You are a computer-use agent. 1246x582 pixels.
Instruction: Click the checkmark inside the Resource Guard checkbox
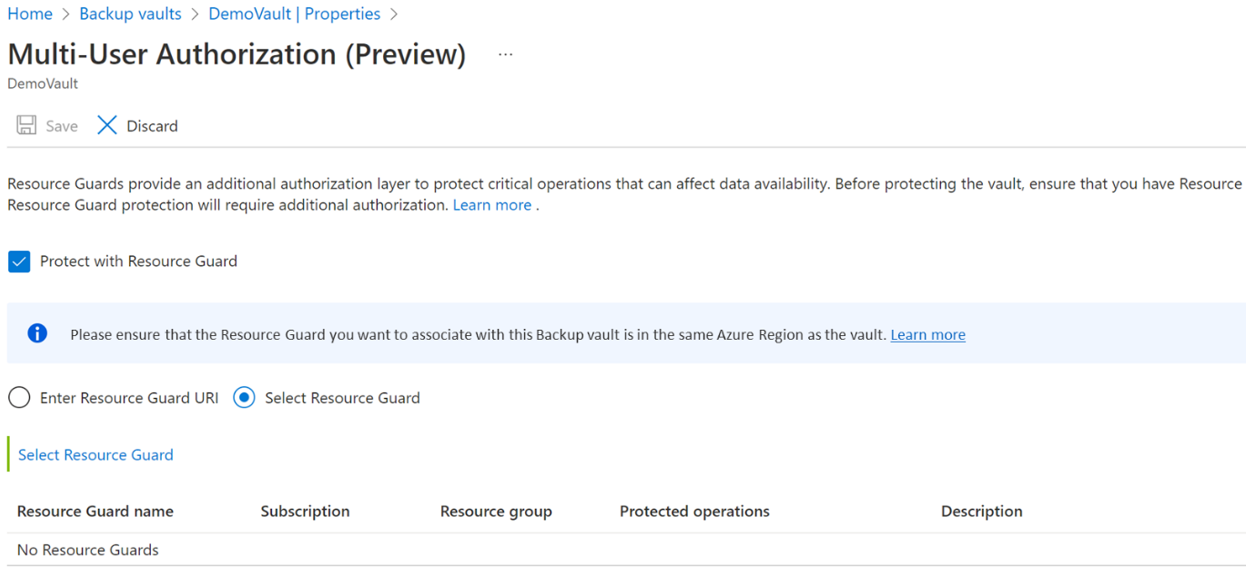tap(18, 261)
